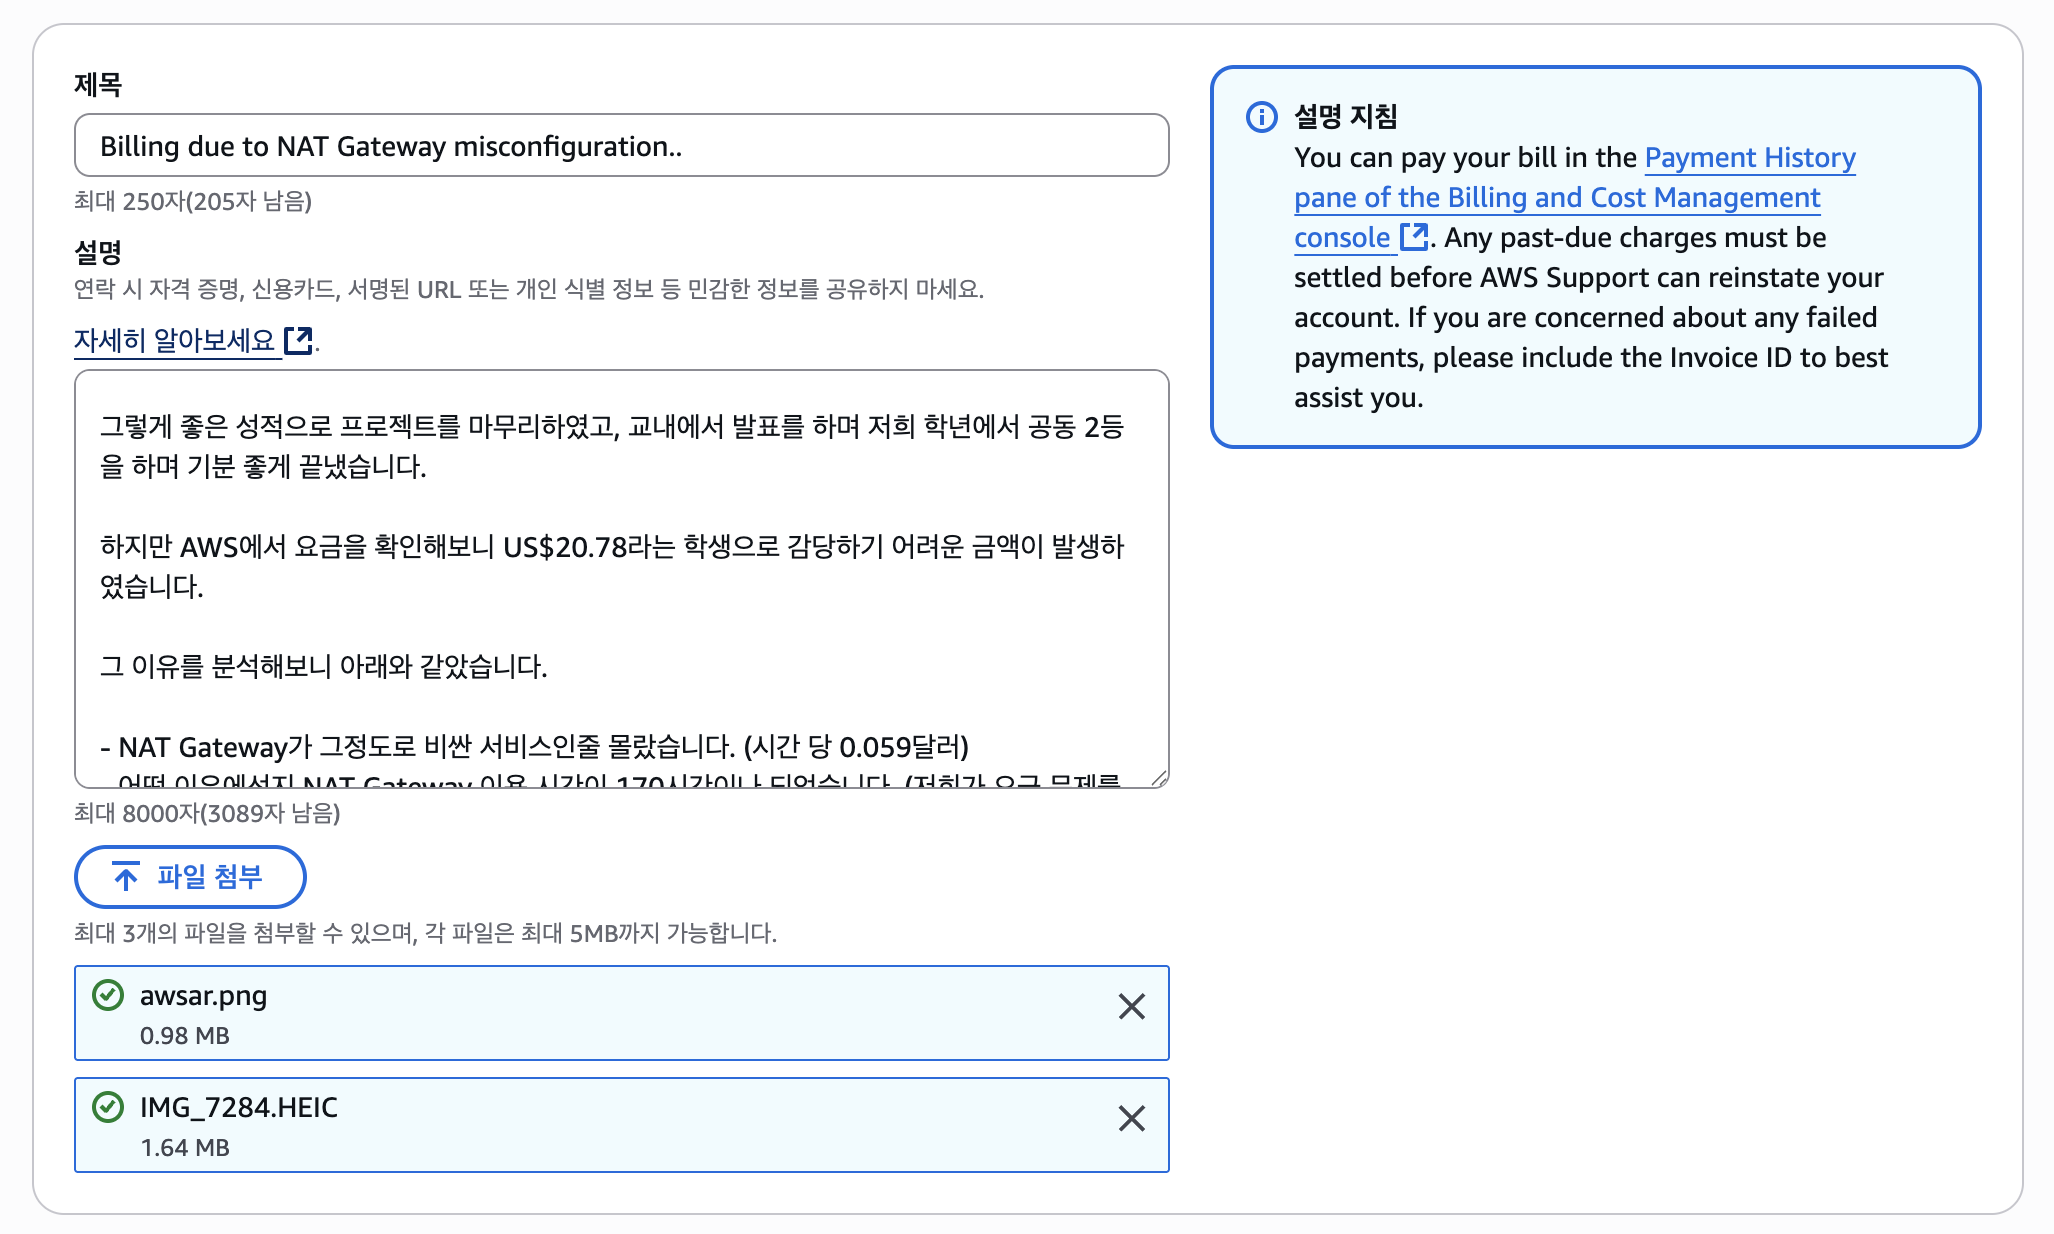Click into the 제목 subject input field
Image resolution: width=2054 pixels, height=1234 pixels.
620,146
